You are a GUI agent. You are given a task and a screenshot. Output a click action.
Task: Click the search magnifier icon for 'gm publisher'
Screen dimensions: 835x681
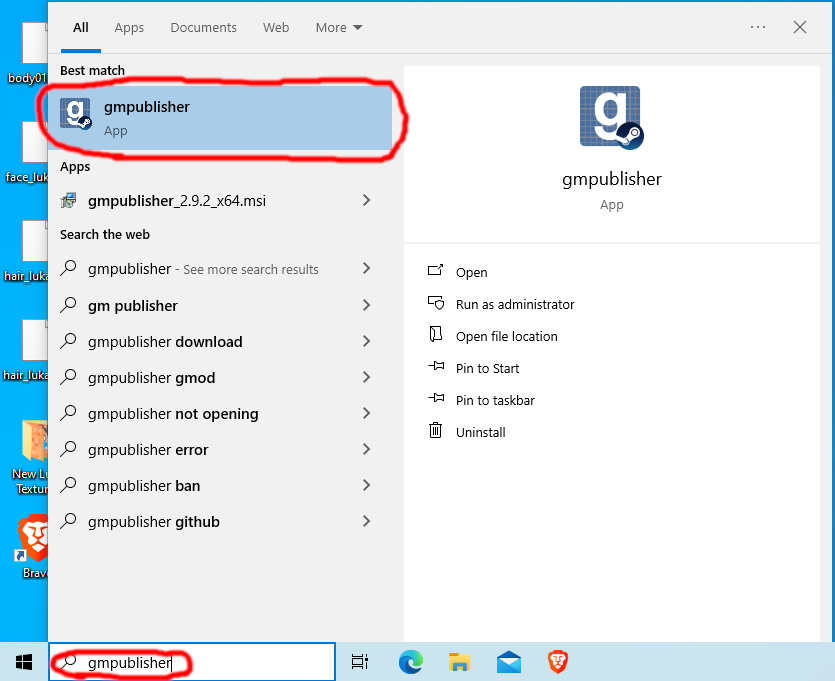coord(69,306)
